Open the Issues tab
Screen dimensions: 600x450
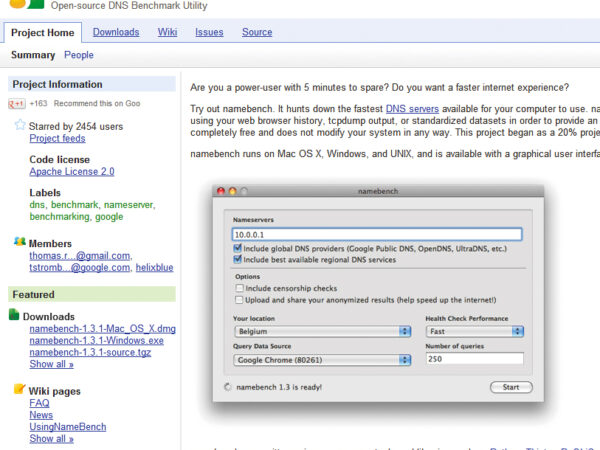[x=209, y=32]
